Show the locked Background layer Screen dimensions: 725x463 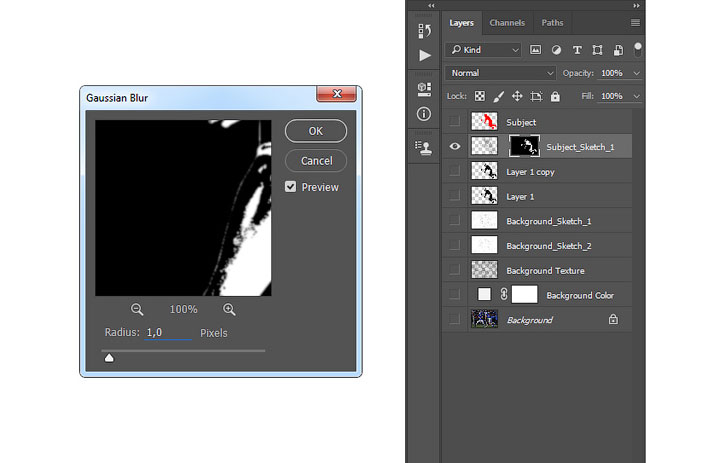point(455,319)
